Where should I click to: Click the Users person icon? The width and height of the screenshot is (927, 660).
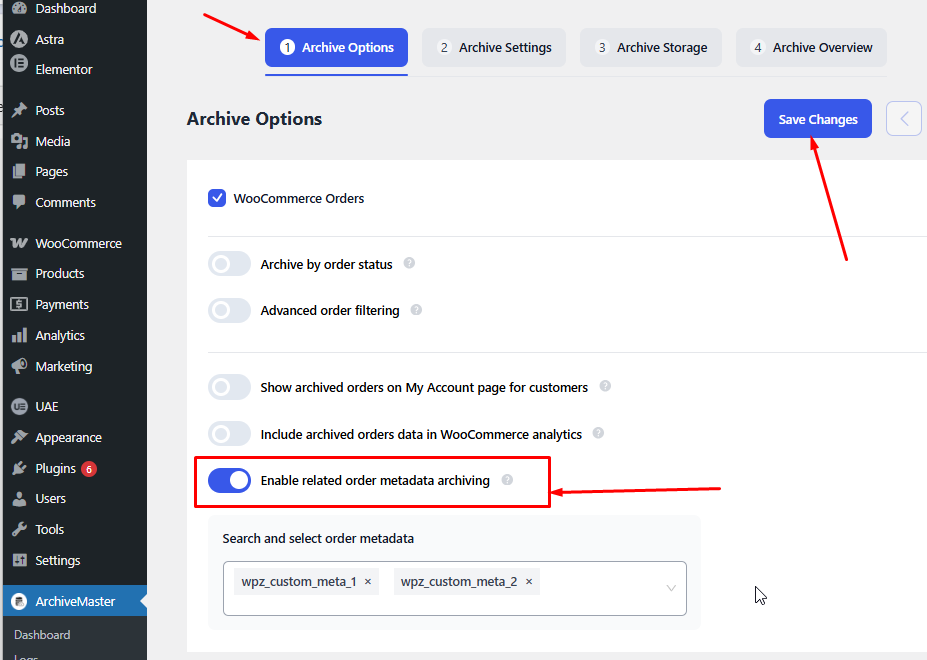[20, 499]
